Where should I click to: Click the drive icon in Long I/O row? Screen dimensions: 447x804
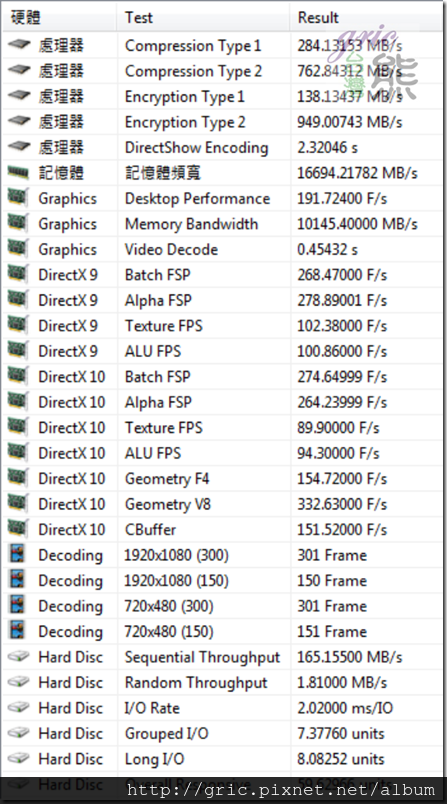point(18,758)
